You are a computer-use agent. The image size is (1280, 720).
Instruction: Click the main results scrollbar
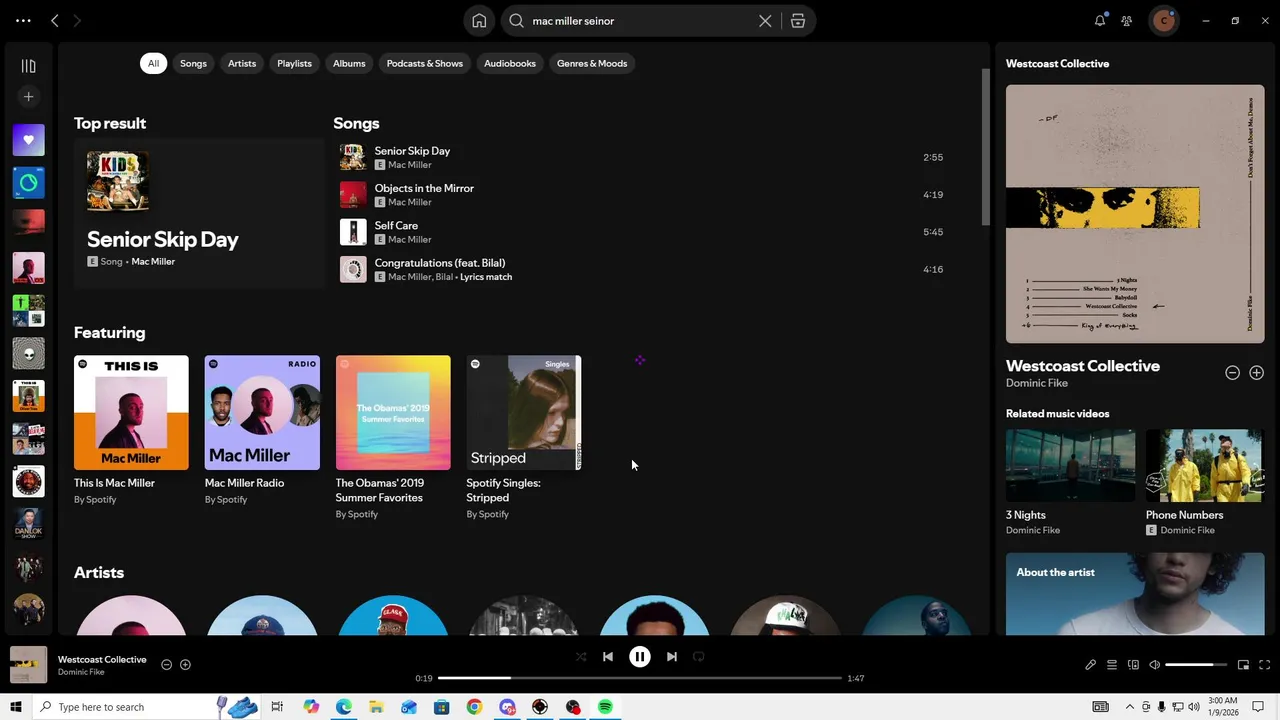click(x=985, y=148)
